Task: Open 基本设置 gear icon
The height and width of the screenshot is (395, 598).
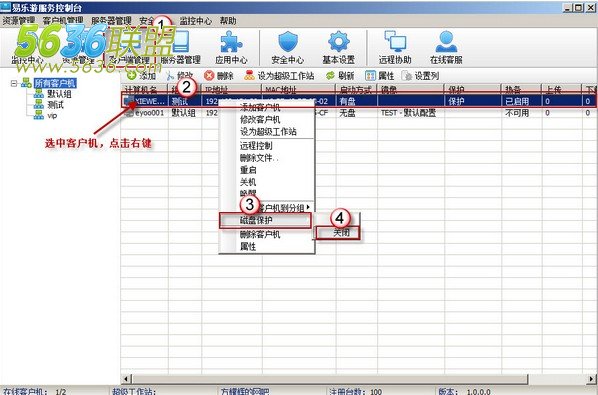Action: coord(338,42)
